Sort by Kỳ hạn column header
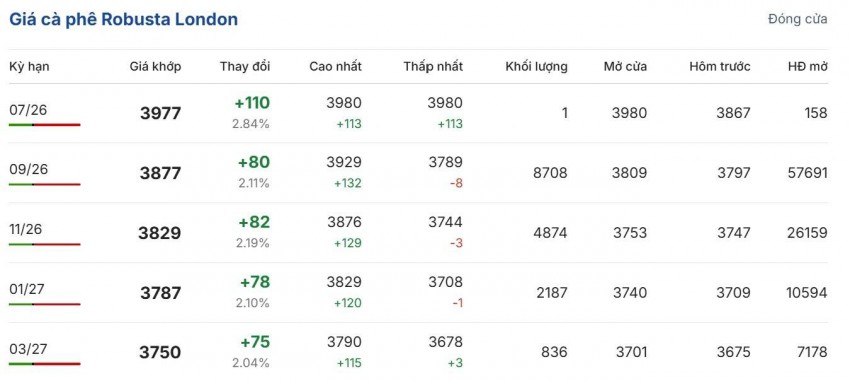850x381 pixels. [x=29, y=67]
